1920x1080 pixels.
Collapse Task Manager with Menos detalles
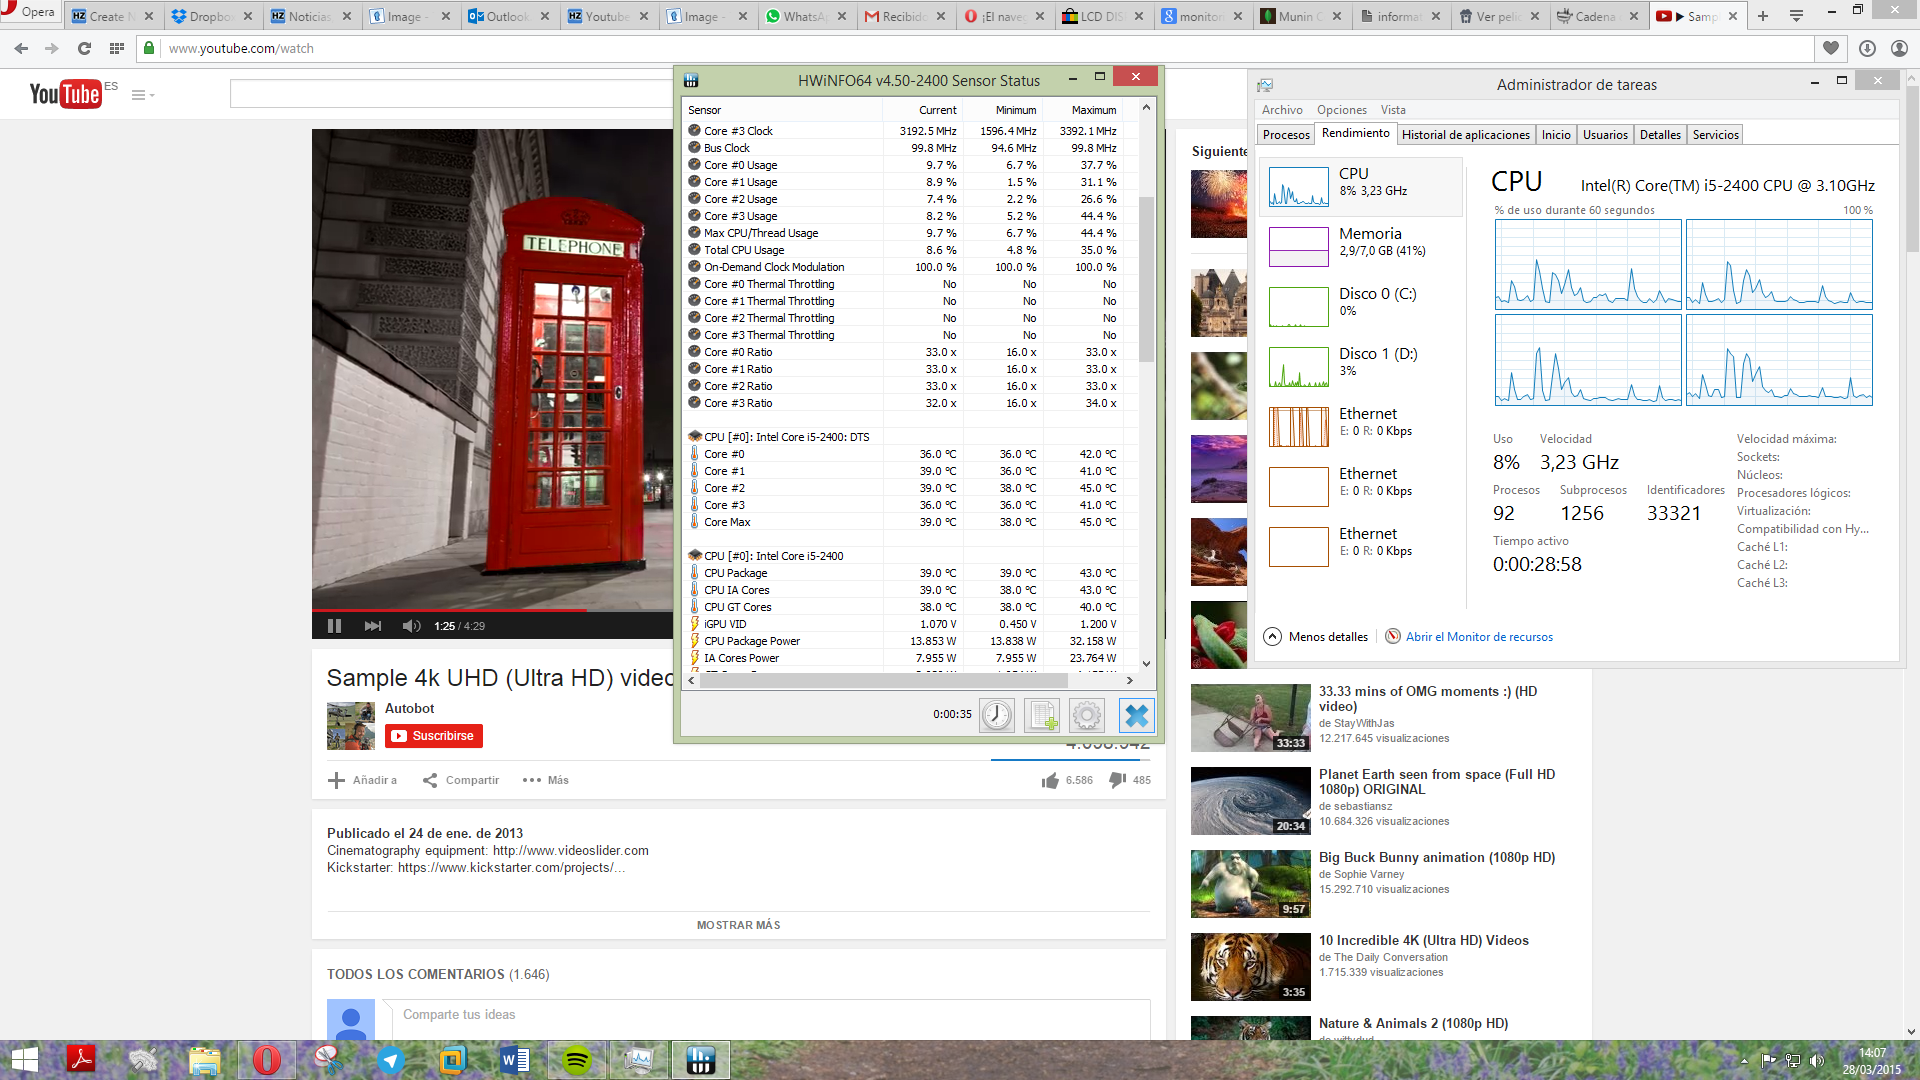point(1316,637)
